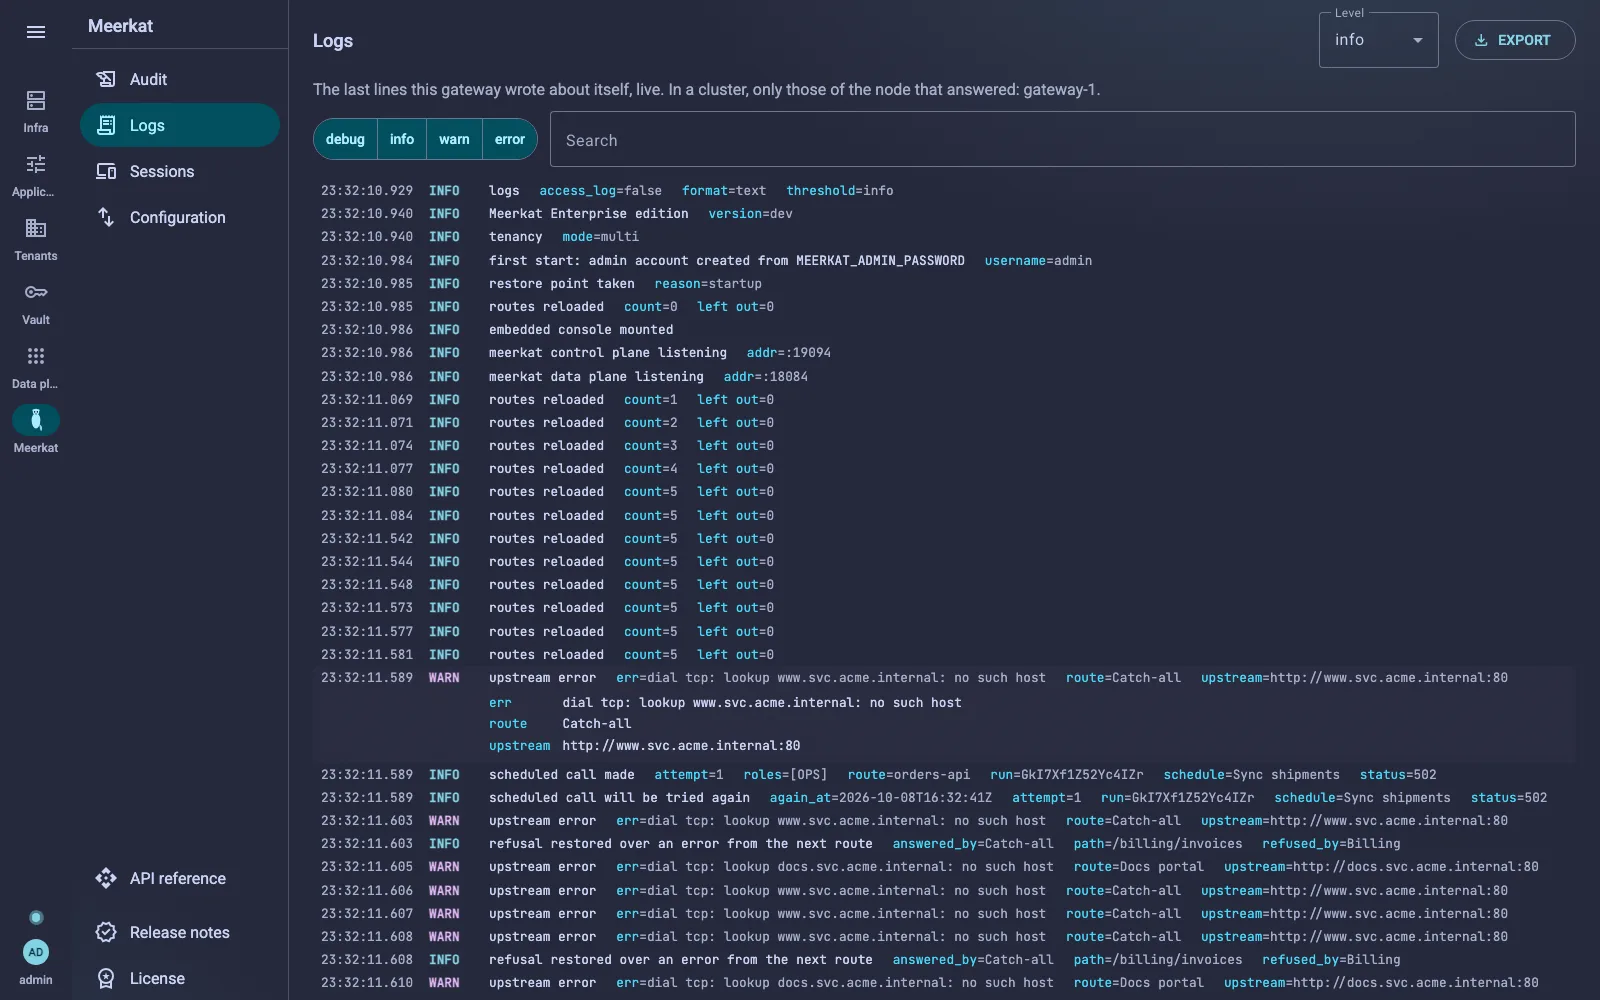Click the API reference icon
The height and width of the screenshot is (1000, 1600).
click(106, 878)
